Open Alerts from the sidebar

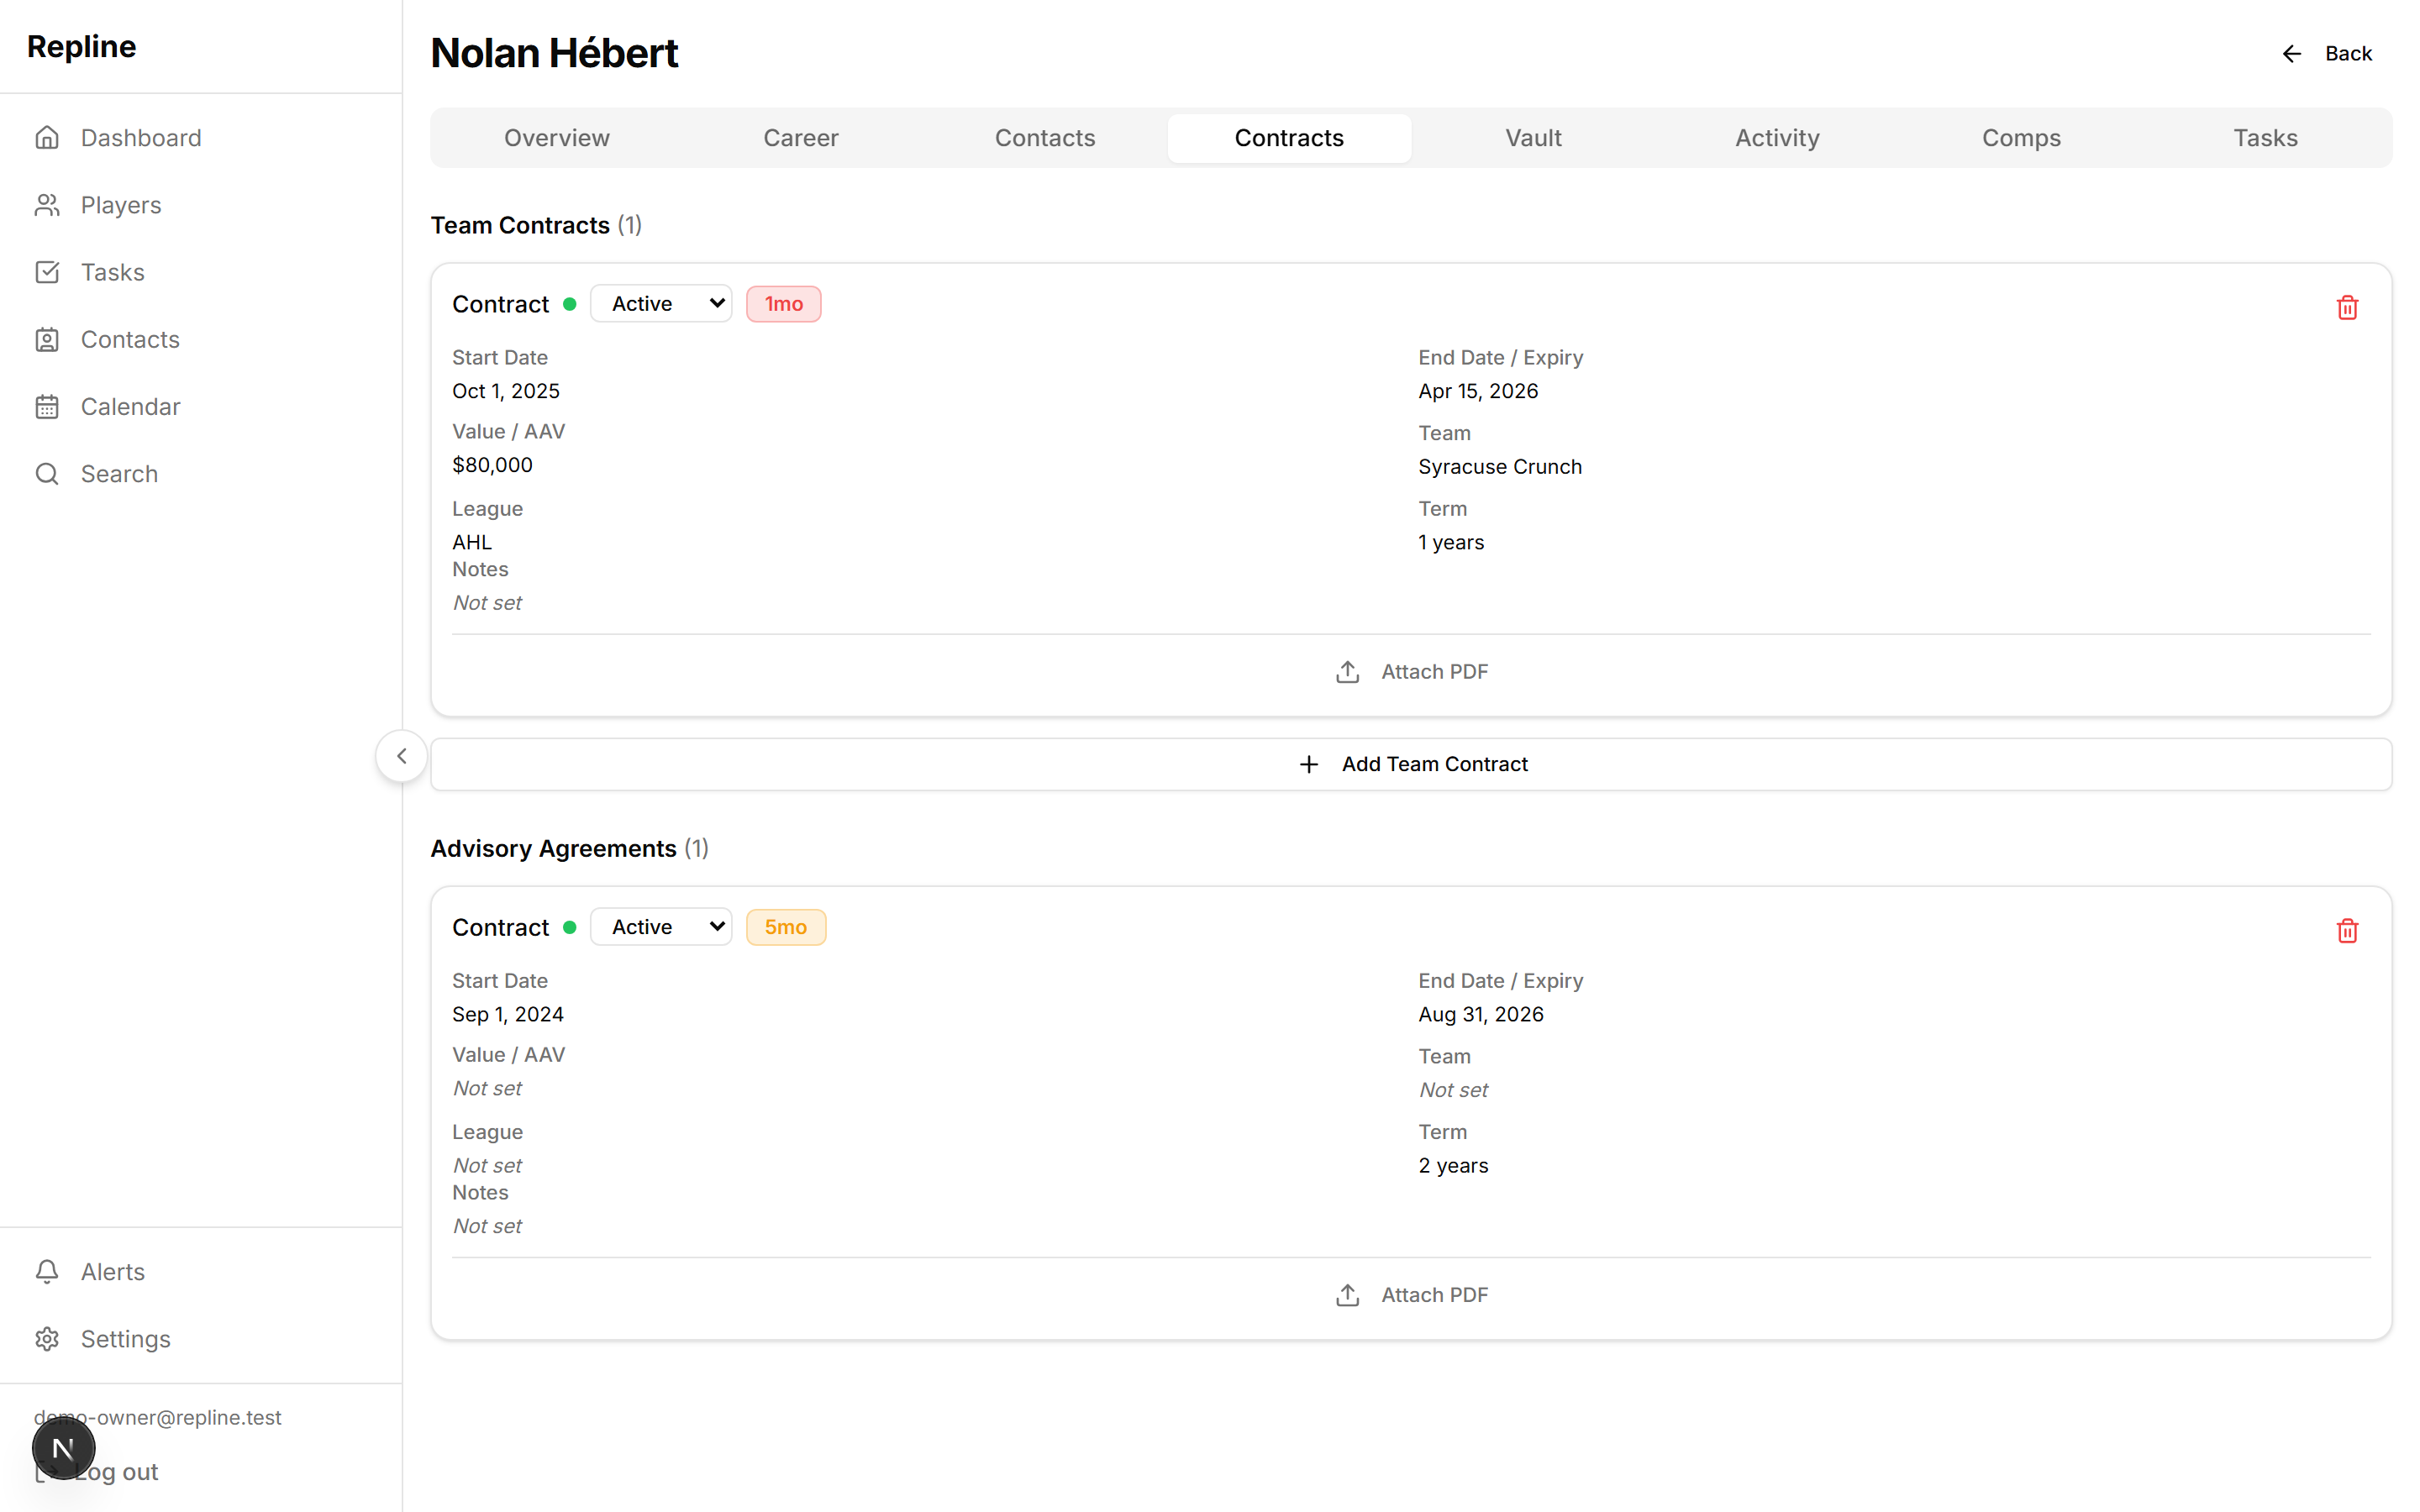point(112,1271)
